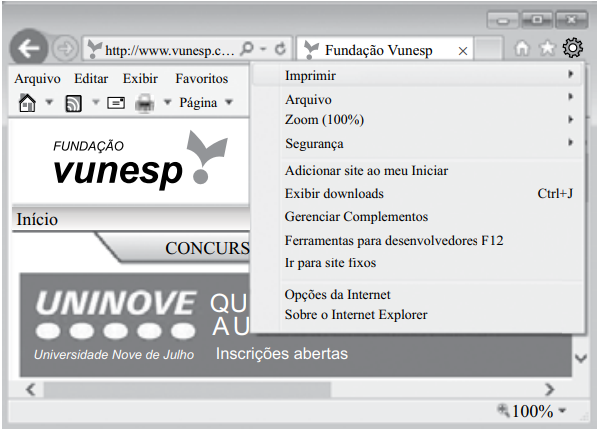This screenshot has height=434, width=597.
Task: Click the Início link
Action: [37, 219]
